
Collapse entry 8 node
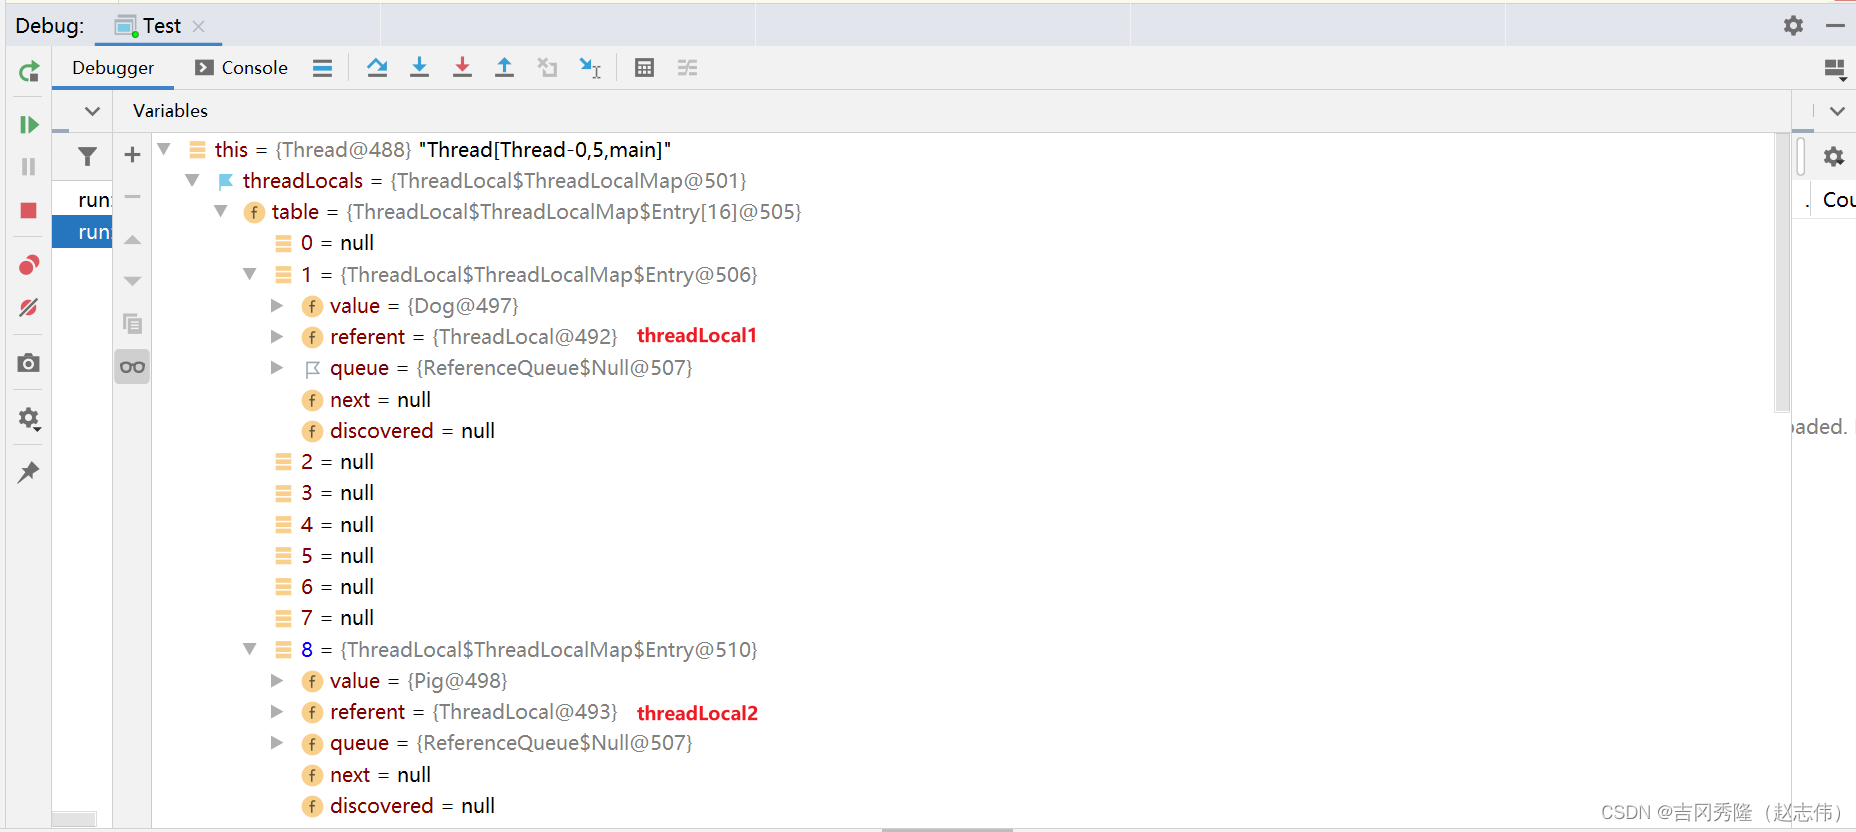pyautogui.click(x=250, y=649)
